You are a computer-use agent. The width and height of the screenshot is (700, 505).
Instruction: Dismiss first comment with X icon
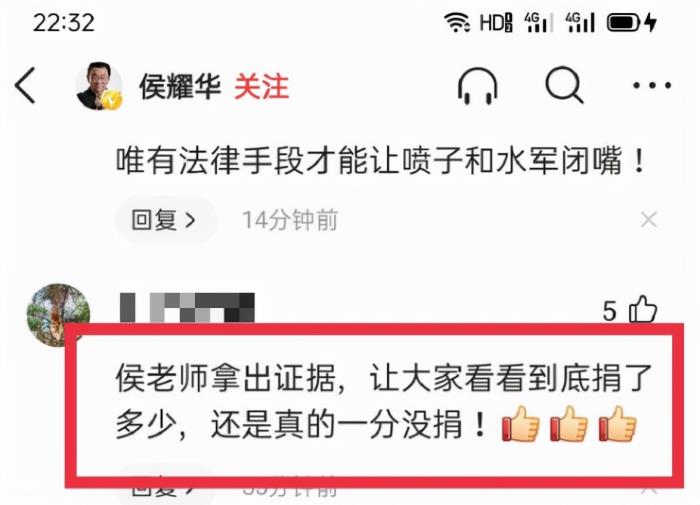click(649, 220)
